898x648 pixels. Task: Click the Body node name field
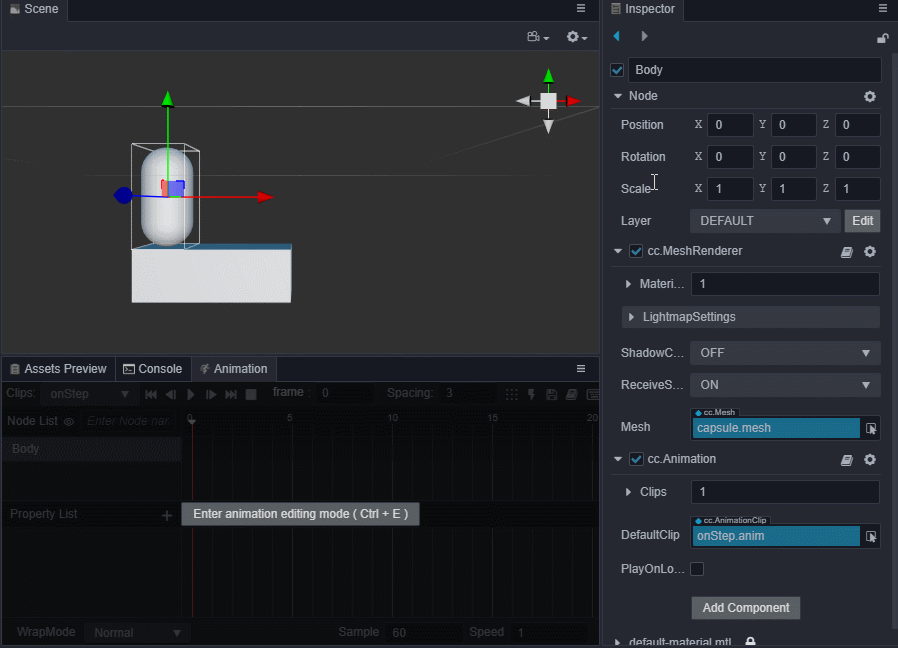click(x=754, y=70)
